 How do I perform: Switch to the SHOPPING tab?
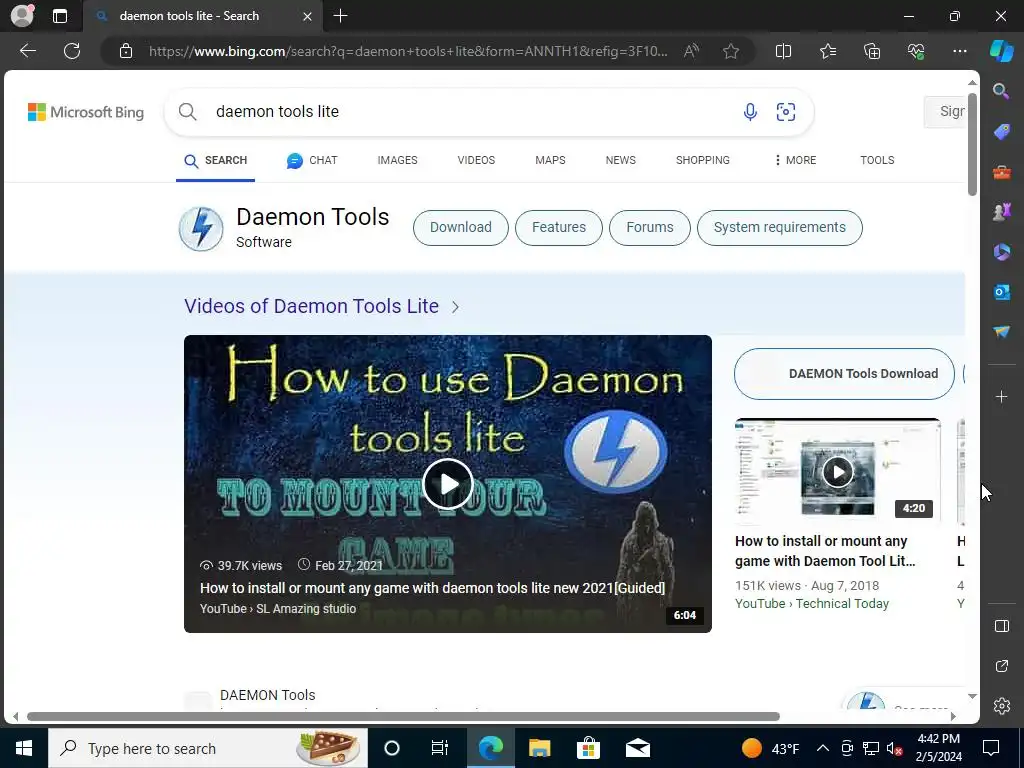703,161
